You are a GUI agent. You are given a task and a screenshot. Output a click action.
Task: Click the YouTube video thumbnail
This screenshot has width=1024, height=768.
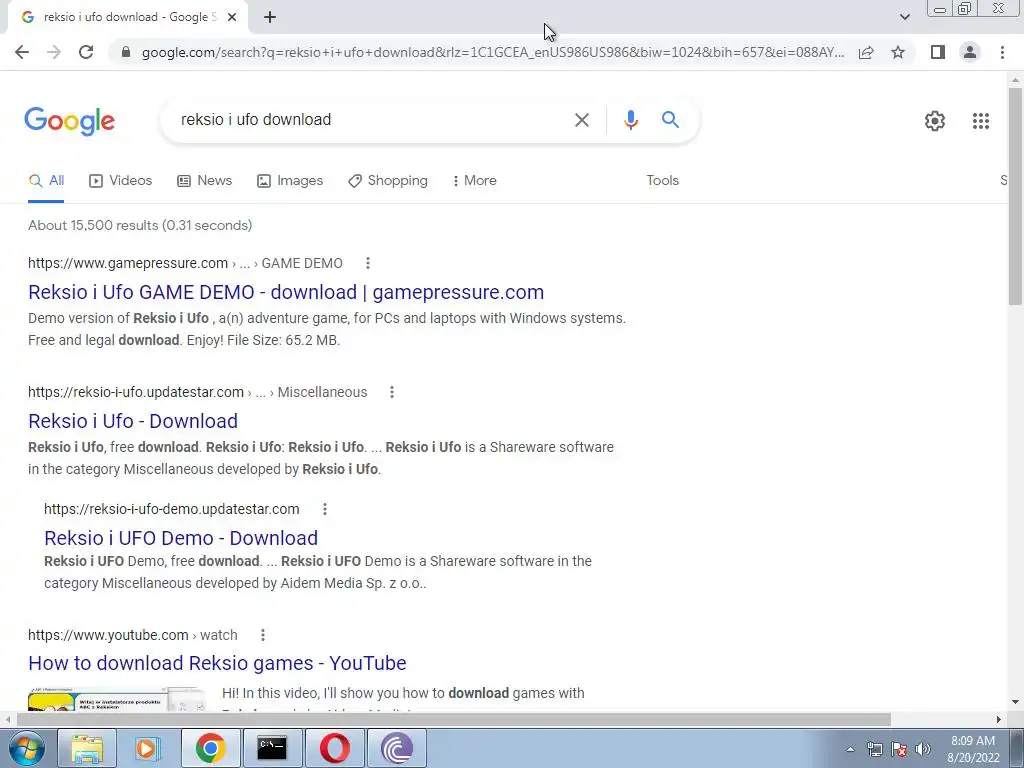118,699
